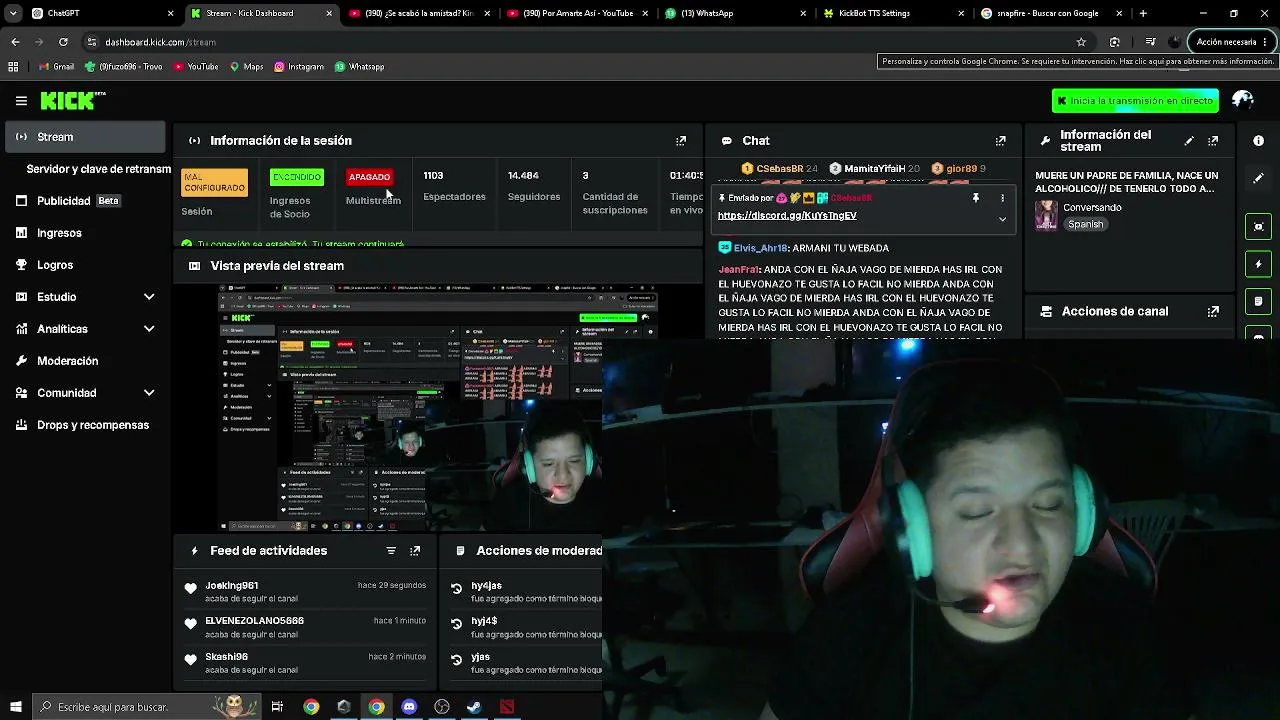Open Discord from the taskbar
1280x720 pixels.
coord(409,707)
